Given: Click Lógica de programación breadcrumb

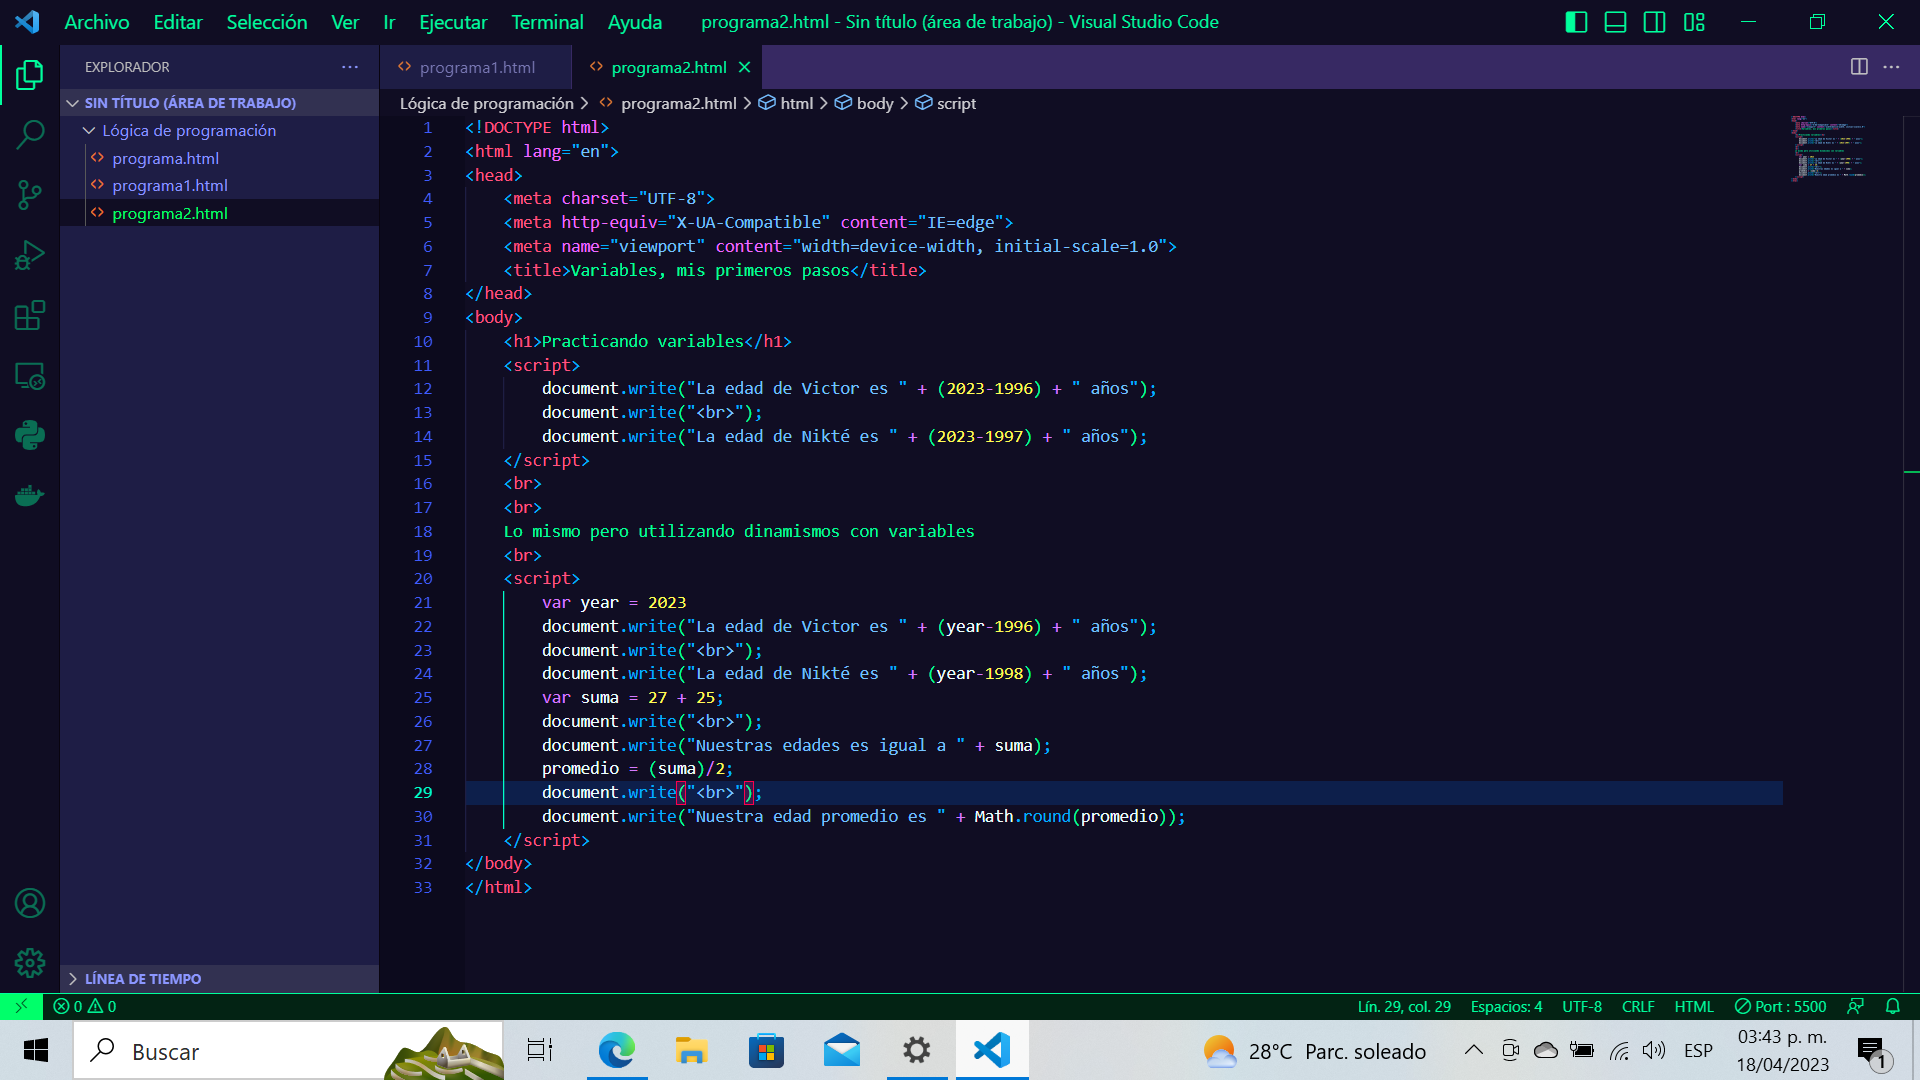Looking at the screenshot, I should (x=487, y=103).
